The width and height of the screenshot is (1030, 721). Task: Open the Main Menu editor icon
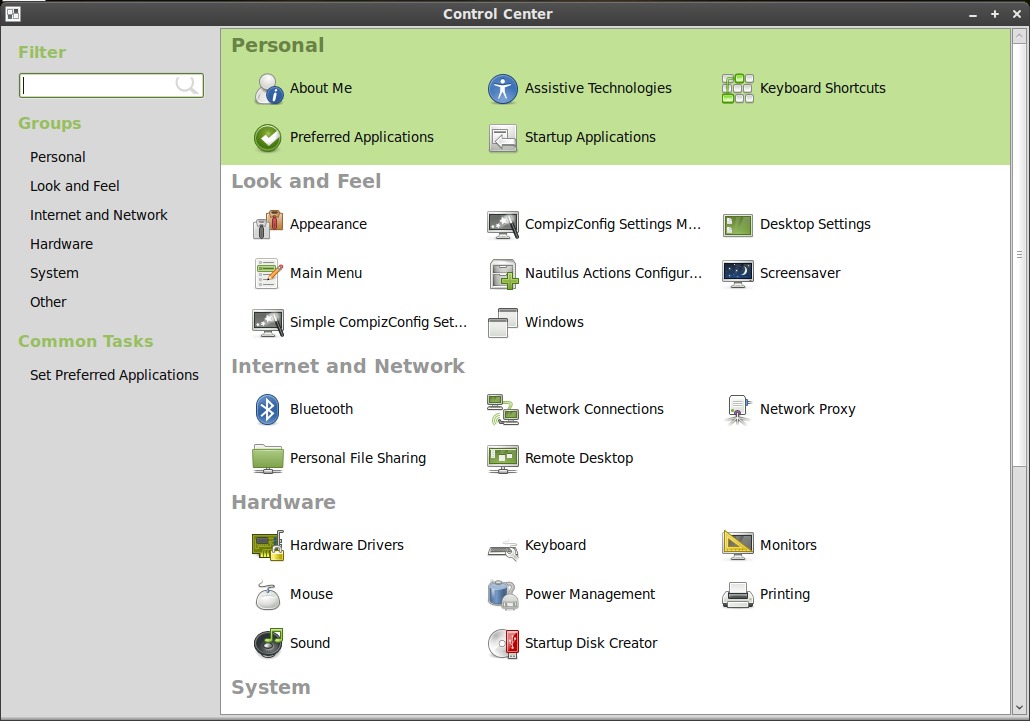pyautogui.click(x=268, y=274)
